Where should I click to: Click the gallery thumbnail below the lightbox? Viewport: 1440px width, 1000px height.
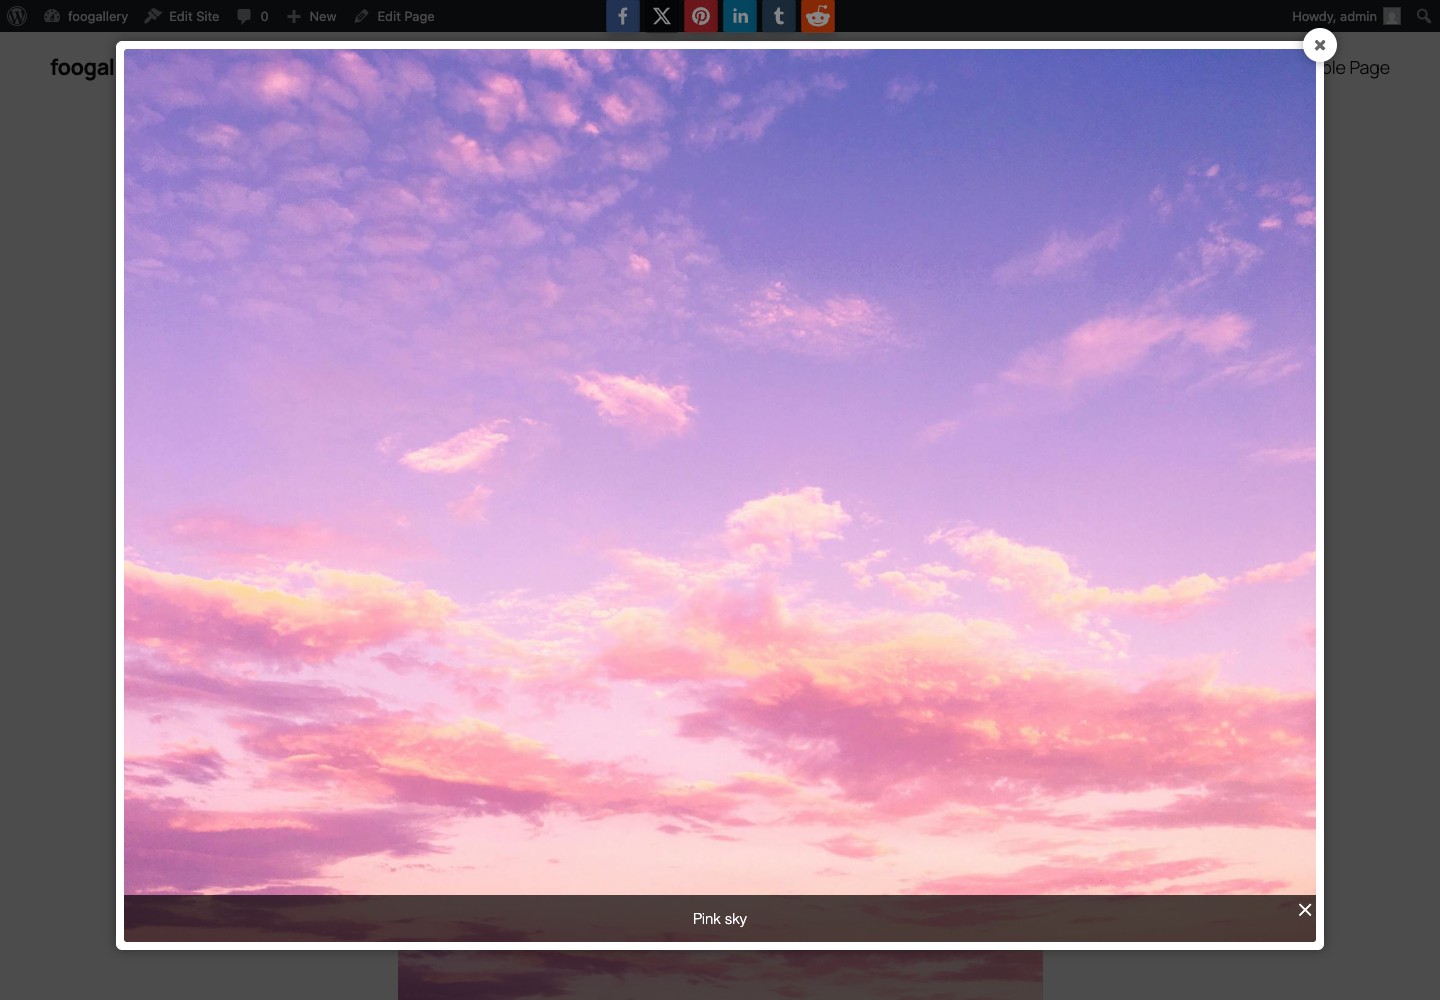point(720,975)
